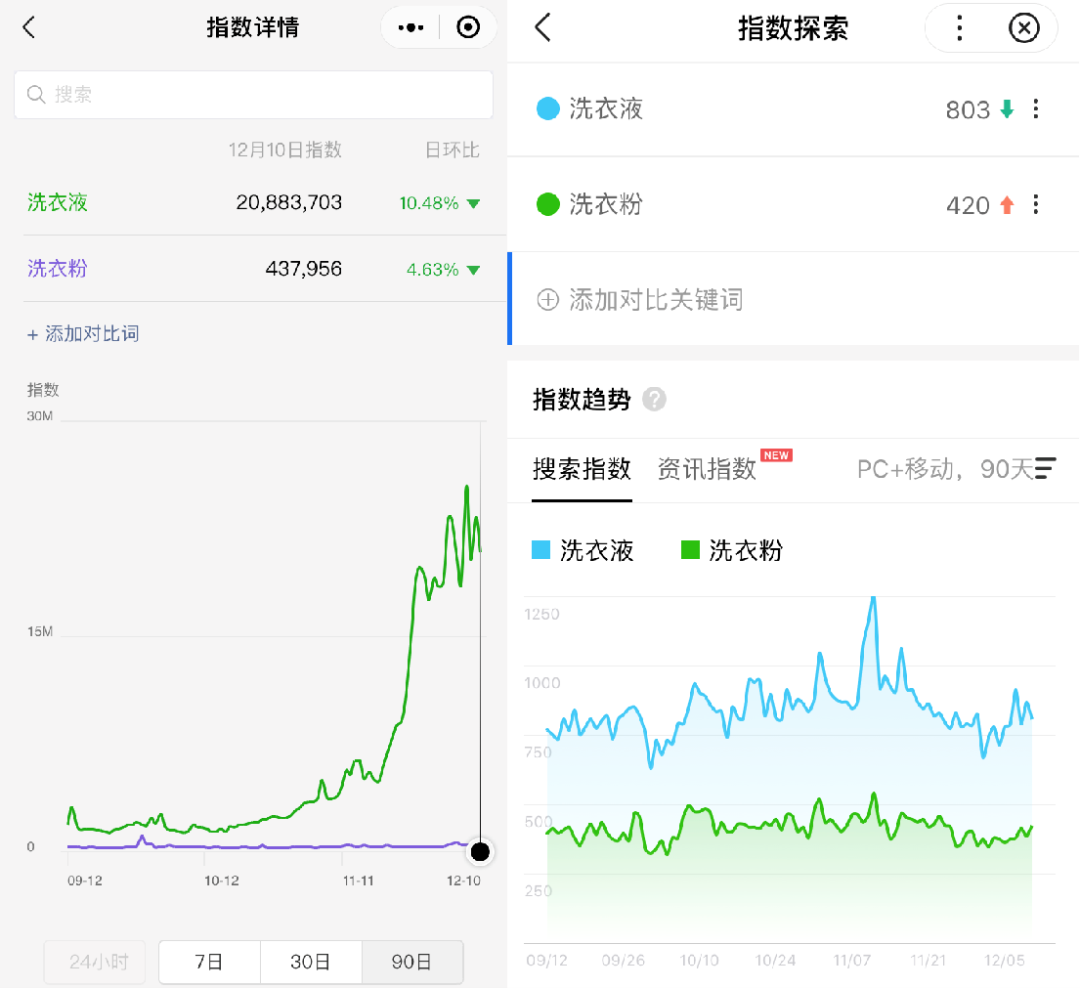
Task: Open options menu for 洗衣粉 keyword row
Action: pyautogui.click(x=1036, y=205)
